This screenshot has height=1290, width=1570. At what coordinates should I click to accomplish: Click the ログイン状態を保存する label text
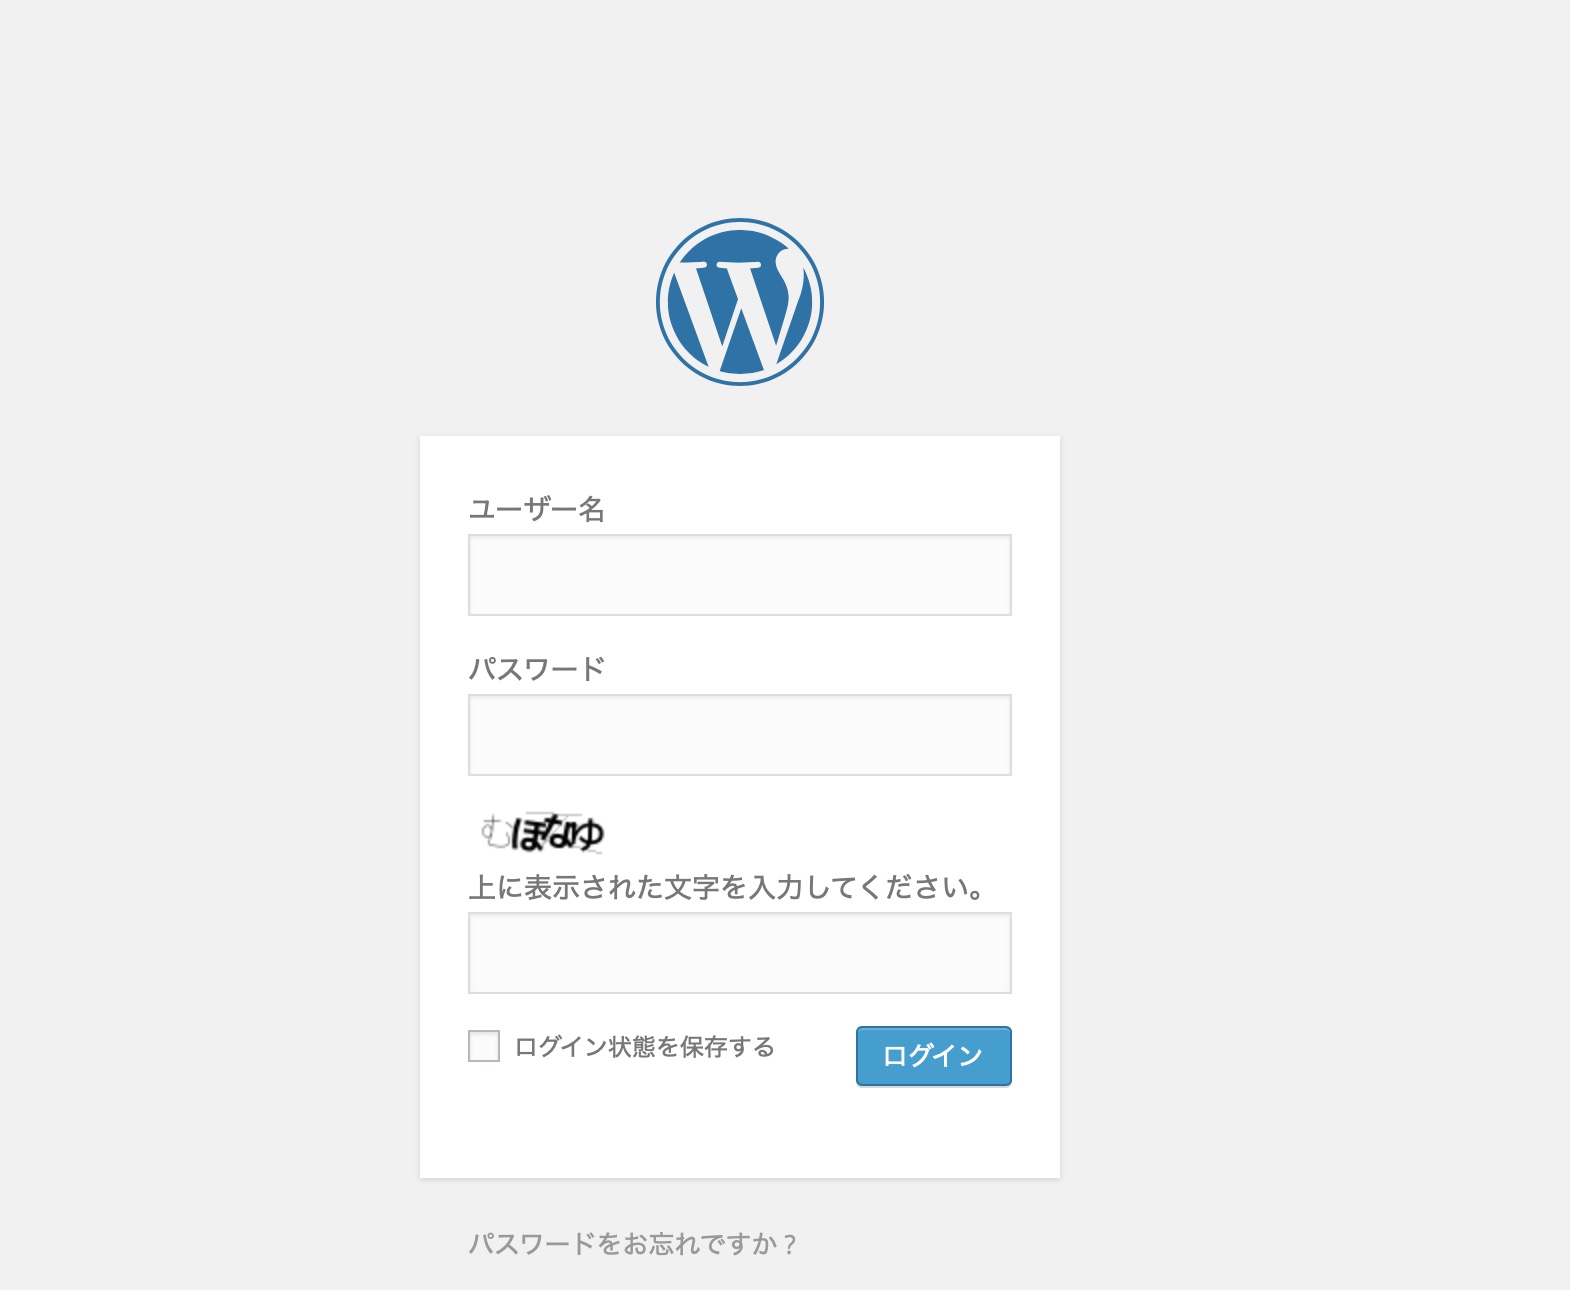click(x=645, y=1047)
